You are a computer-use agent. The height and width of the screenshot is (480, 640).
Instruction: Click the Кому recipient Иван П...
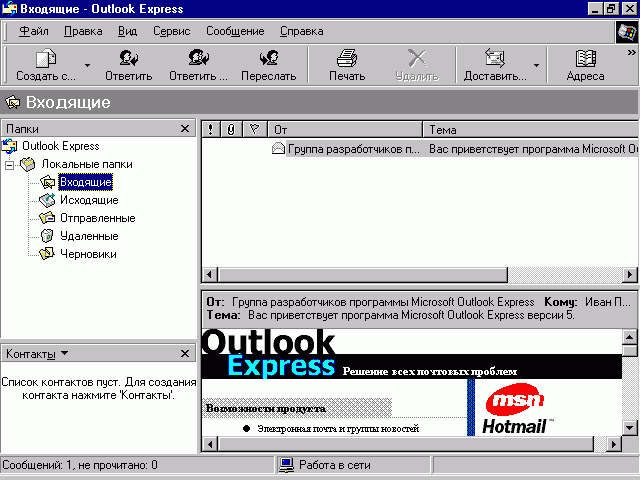coord(608,302)
